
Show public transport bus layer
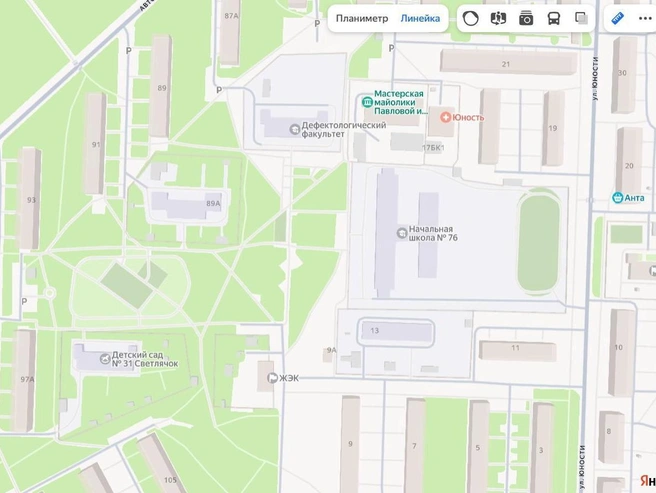[x=554, y=18]
